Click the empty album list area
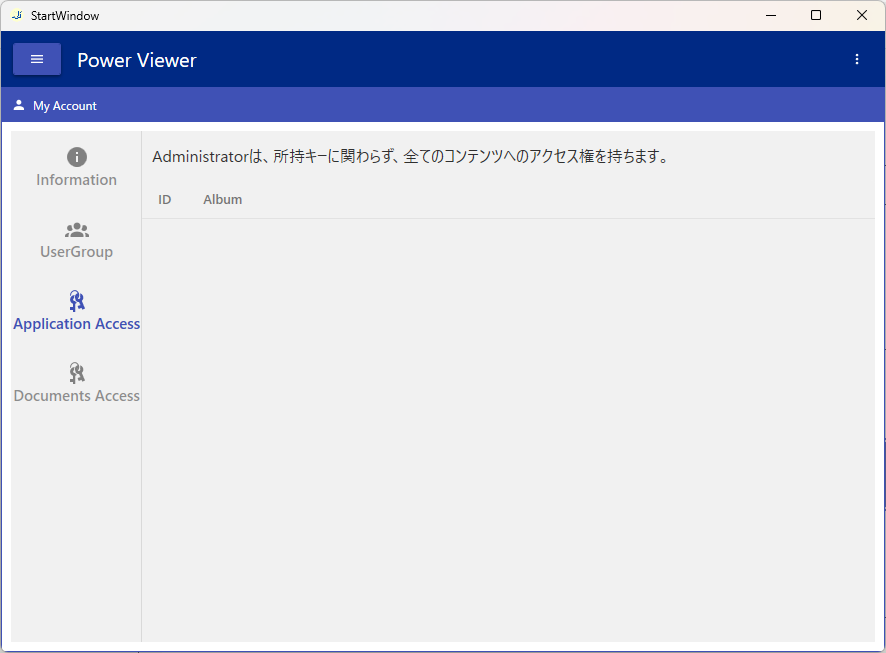Image resolution: width=886 pixels, height=653 pixels. 508,430
